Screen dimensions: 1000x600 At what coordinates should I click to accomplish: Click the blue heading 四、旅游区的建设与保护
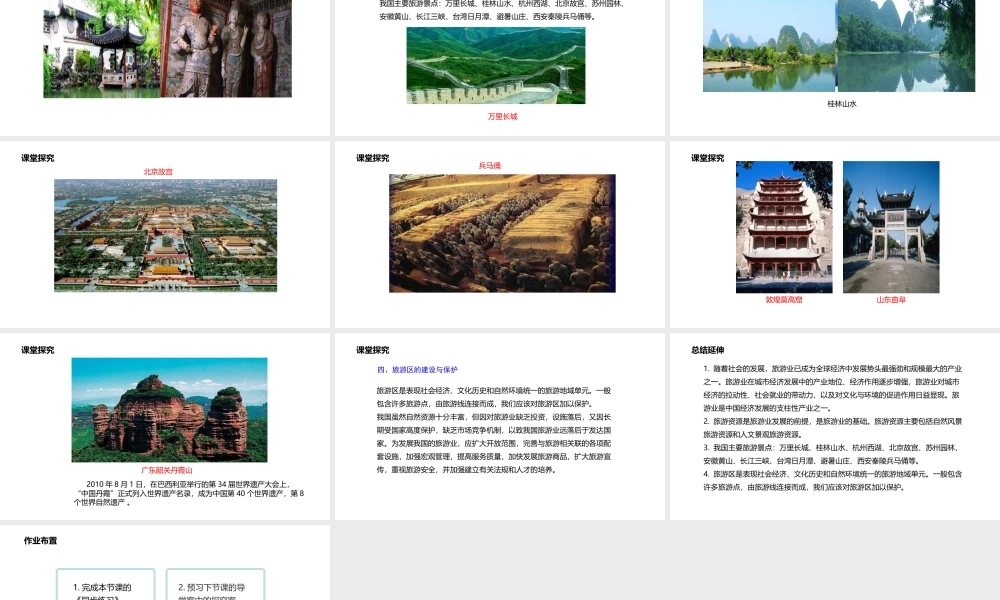point(417,369)
